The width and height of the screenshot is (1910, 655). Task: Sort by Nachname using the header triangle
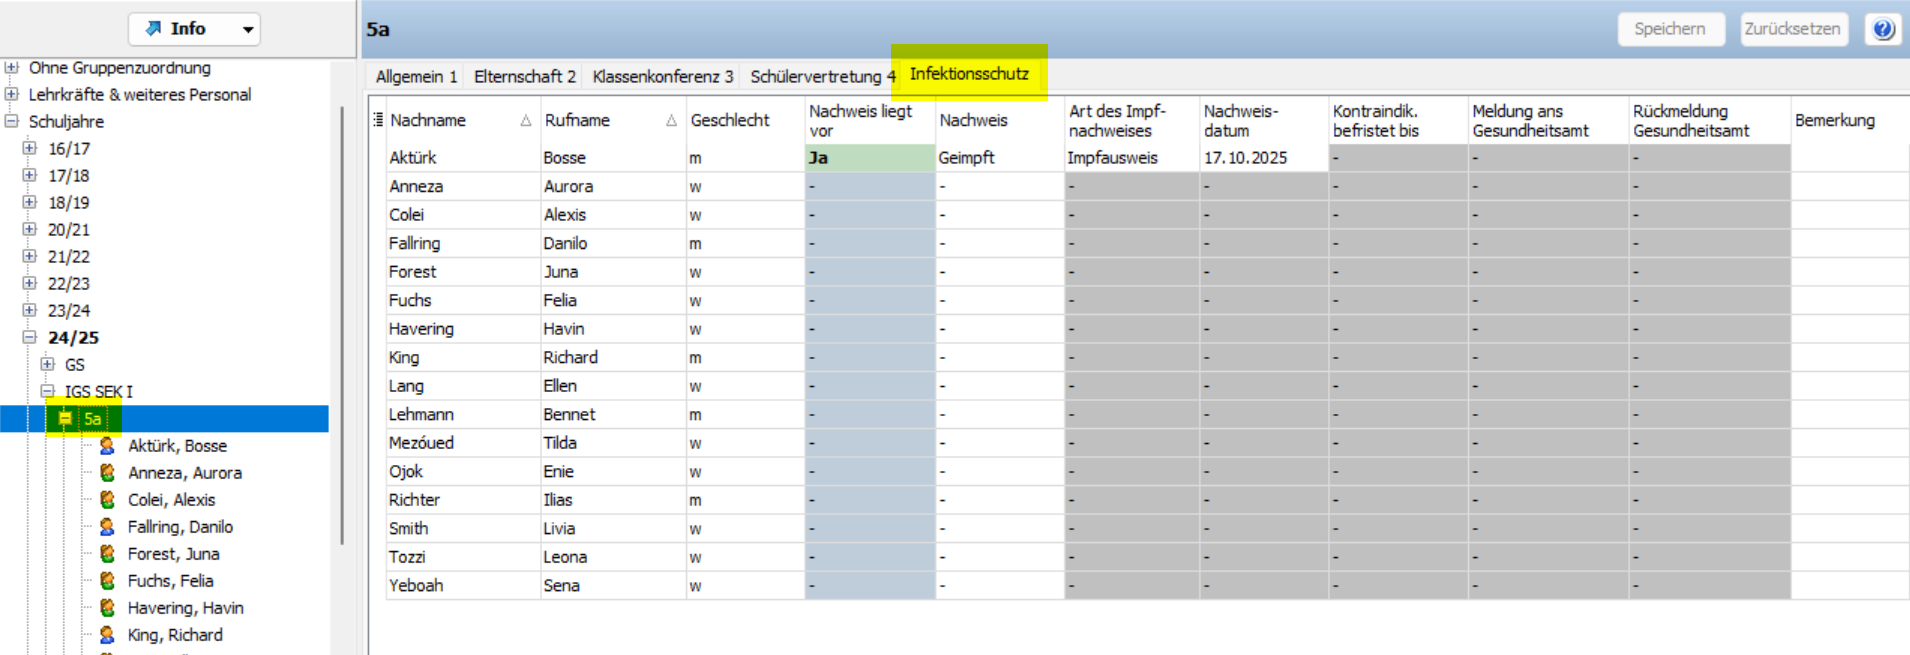tap(525, 121)
